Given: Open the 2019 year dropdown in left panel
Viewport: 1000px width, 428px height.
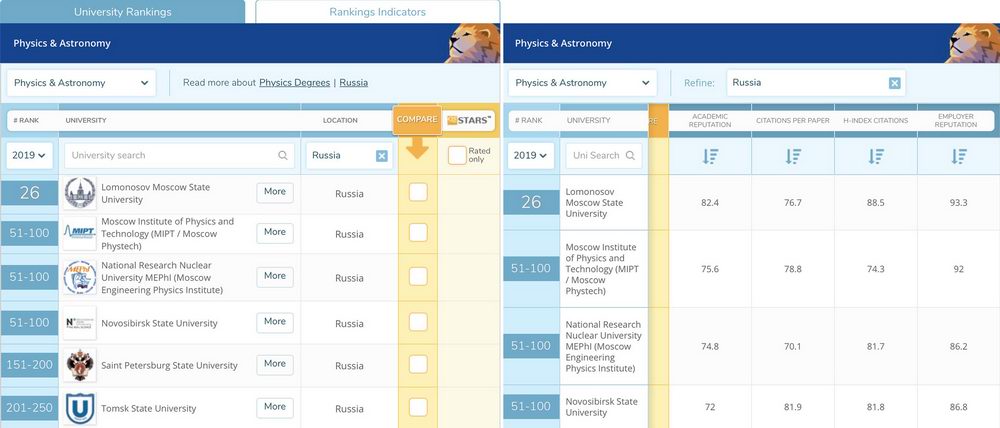Looking at the screenshot, I should (x=29, y=155).
